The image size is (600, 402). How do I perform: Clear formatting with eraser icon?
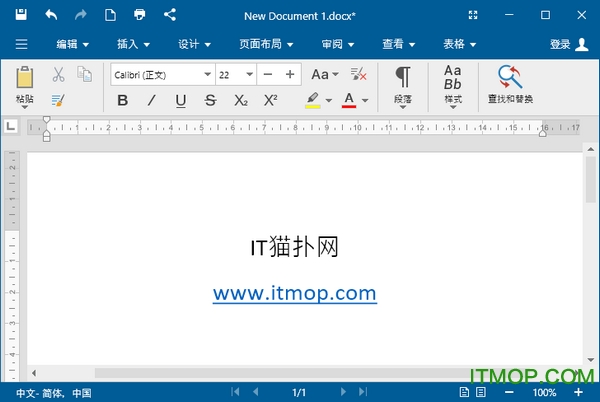[x=359, y=74]
